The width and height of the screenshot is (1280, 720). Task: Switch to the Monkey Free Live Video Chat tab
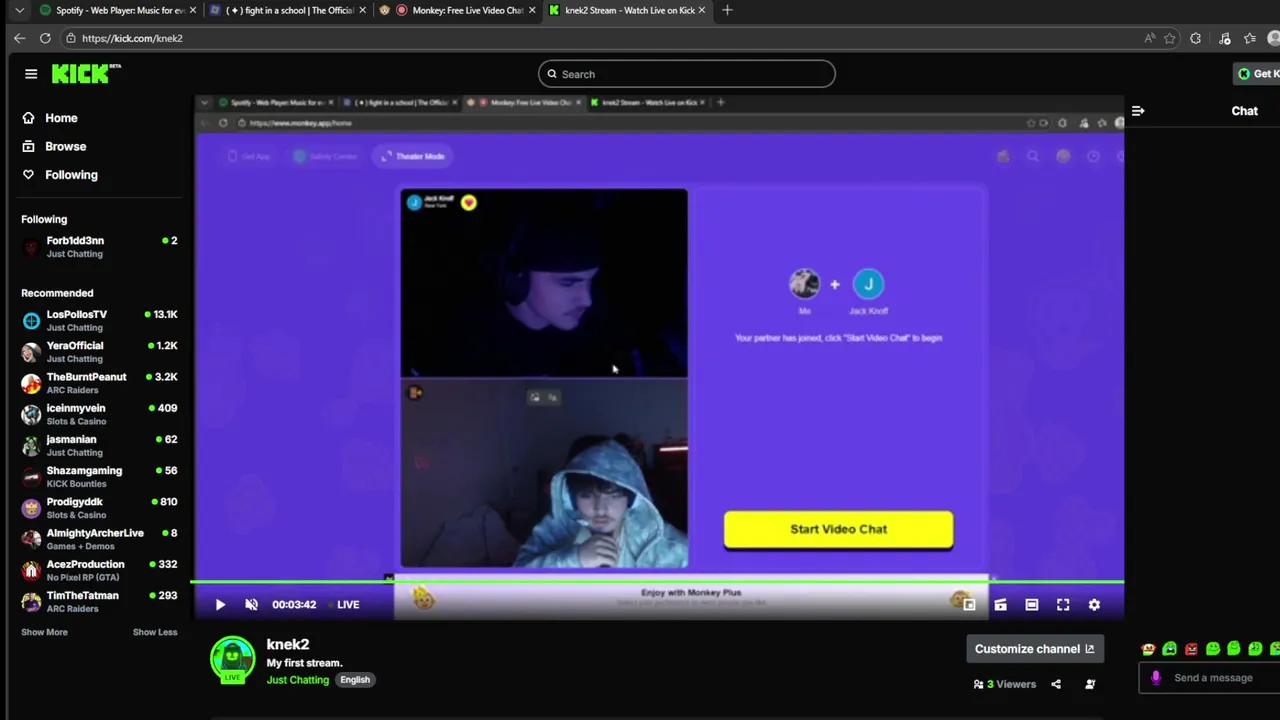coord(456,10)
